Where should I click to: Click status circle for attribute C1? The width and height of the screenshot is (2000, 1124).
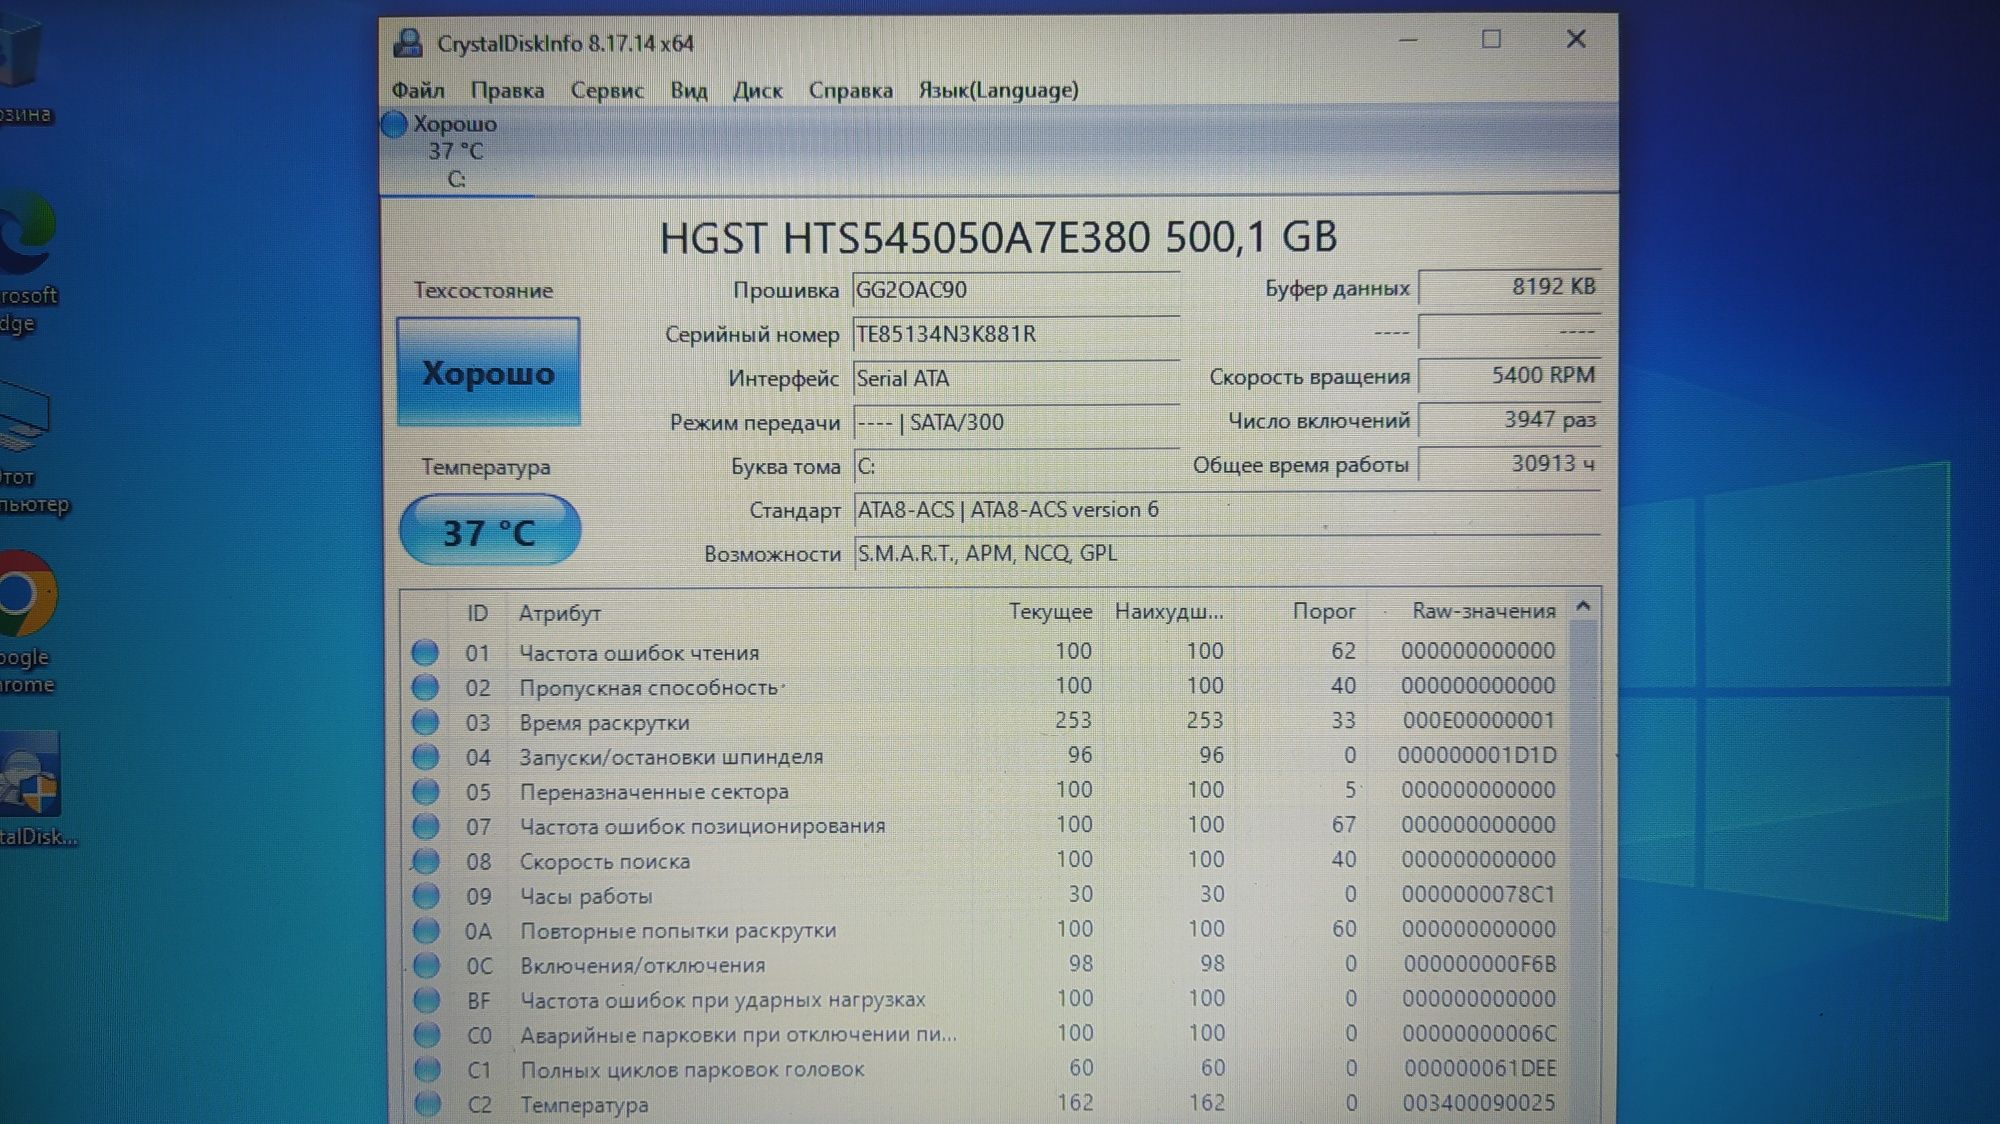point(427,1069)
